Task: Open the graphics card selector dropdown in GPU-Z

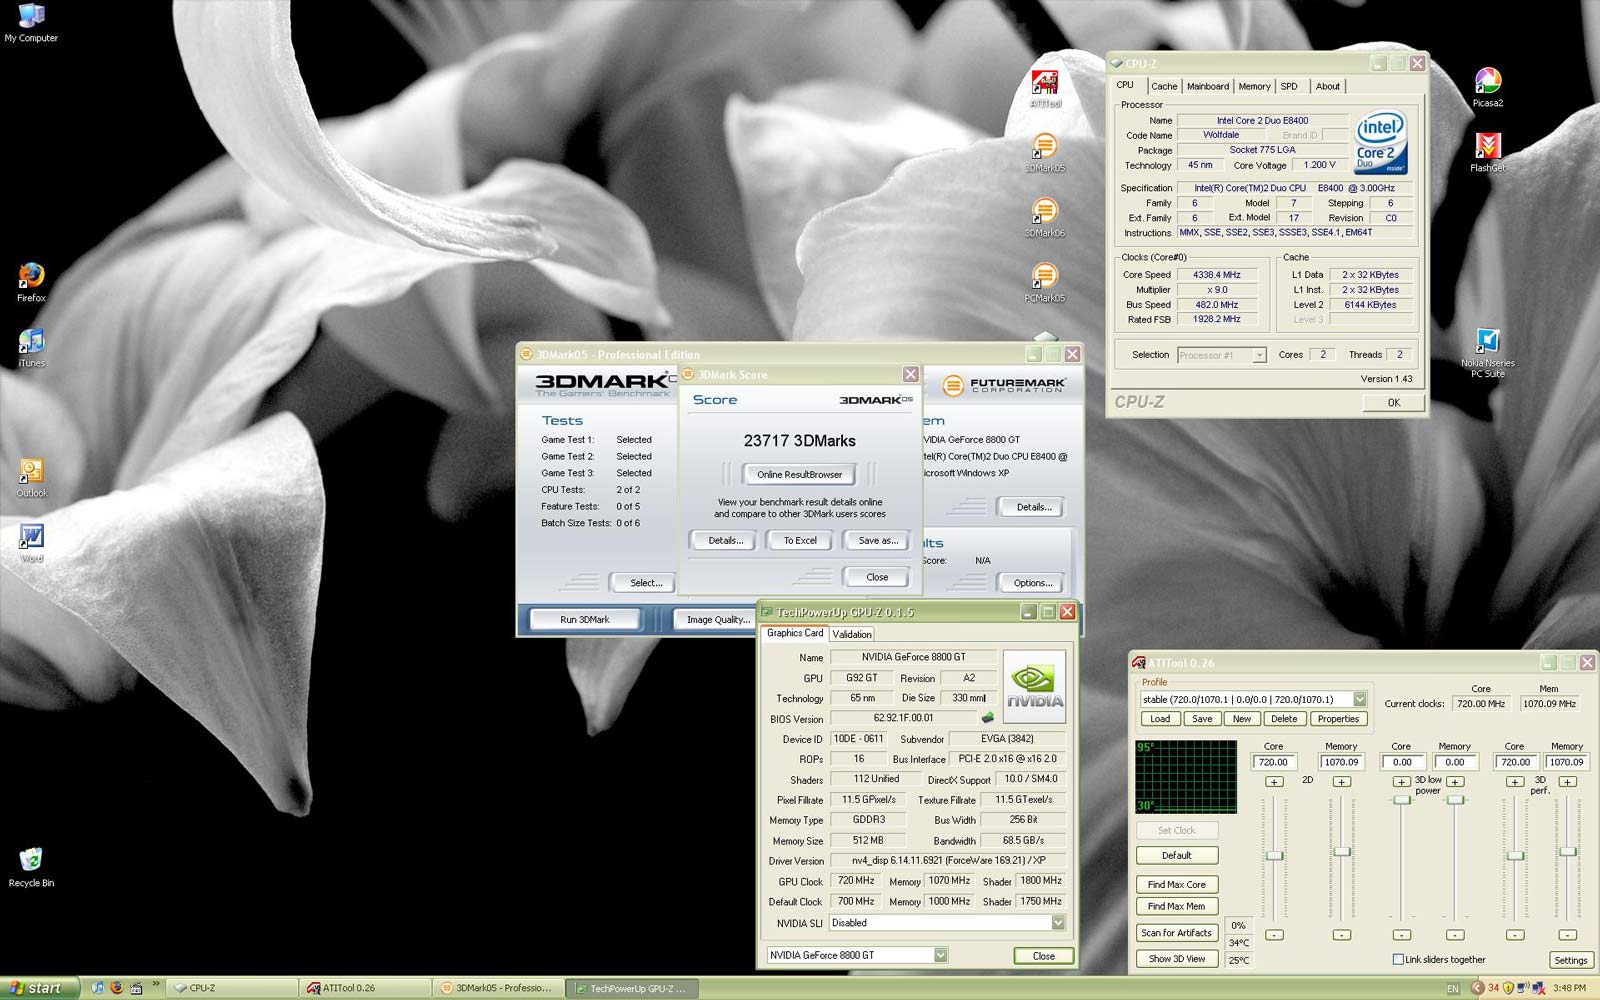Action: click(941, 955)
